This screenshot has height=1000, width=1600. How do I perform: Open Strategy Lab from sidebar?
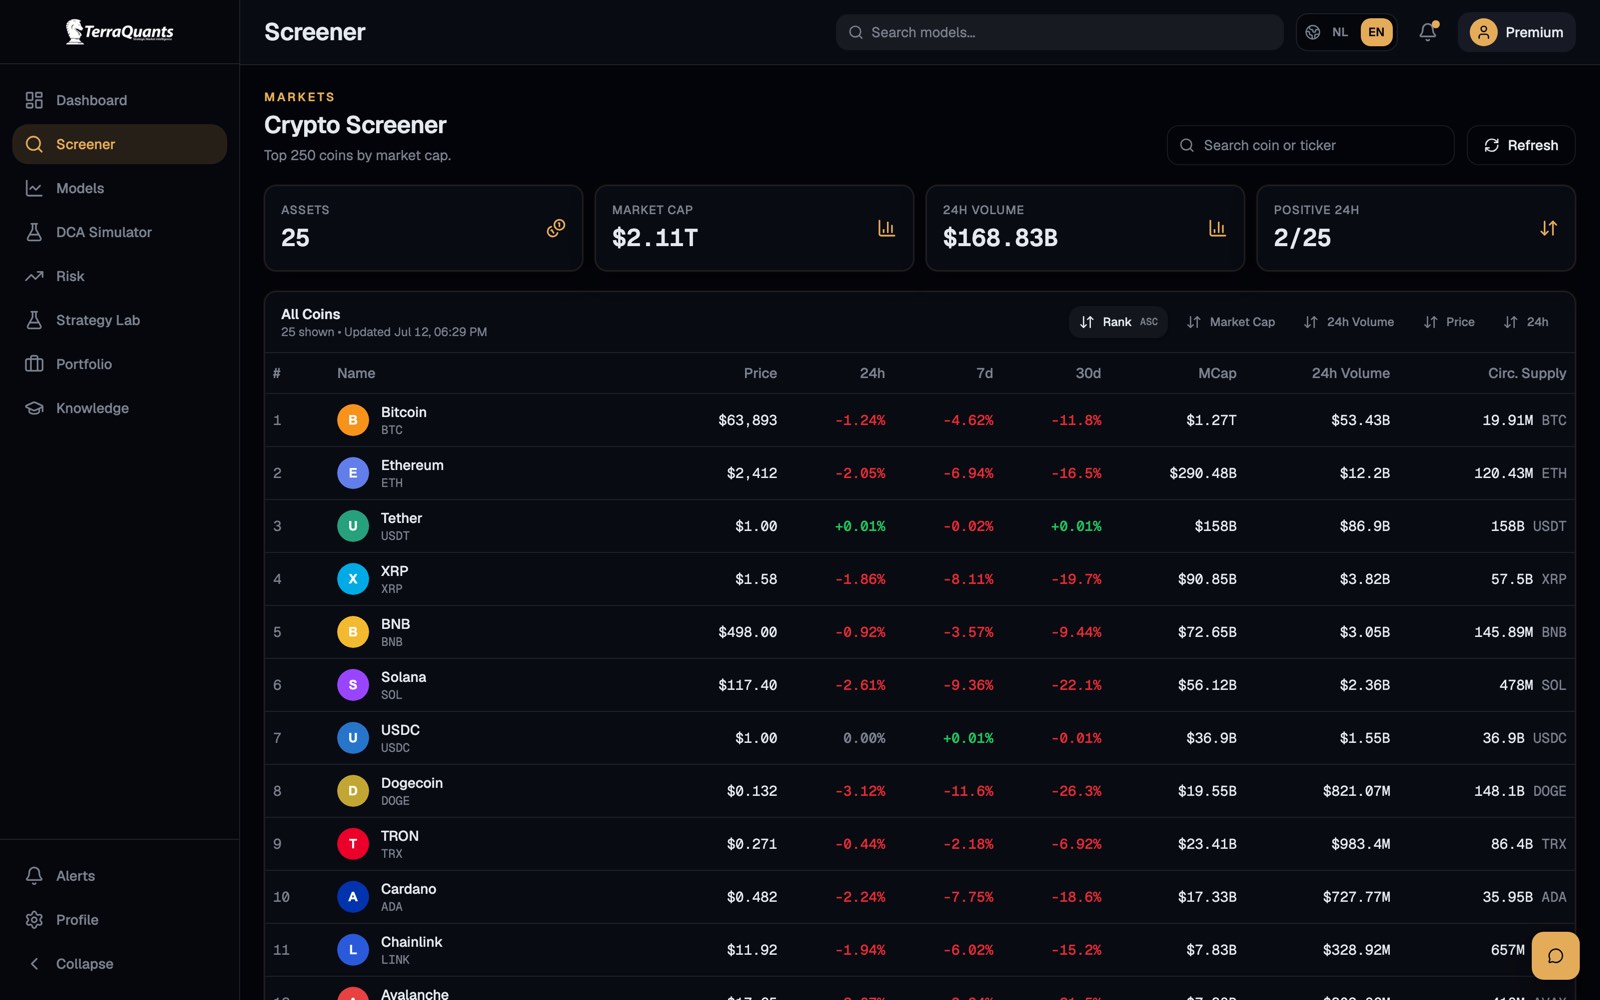point(120,320)
